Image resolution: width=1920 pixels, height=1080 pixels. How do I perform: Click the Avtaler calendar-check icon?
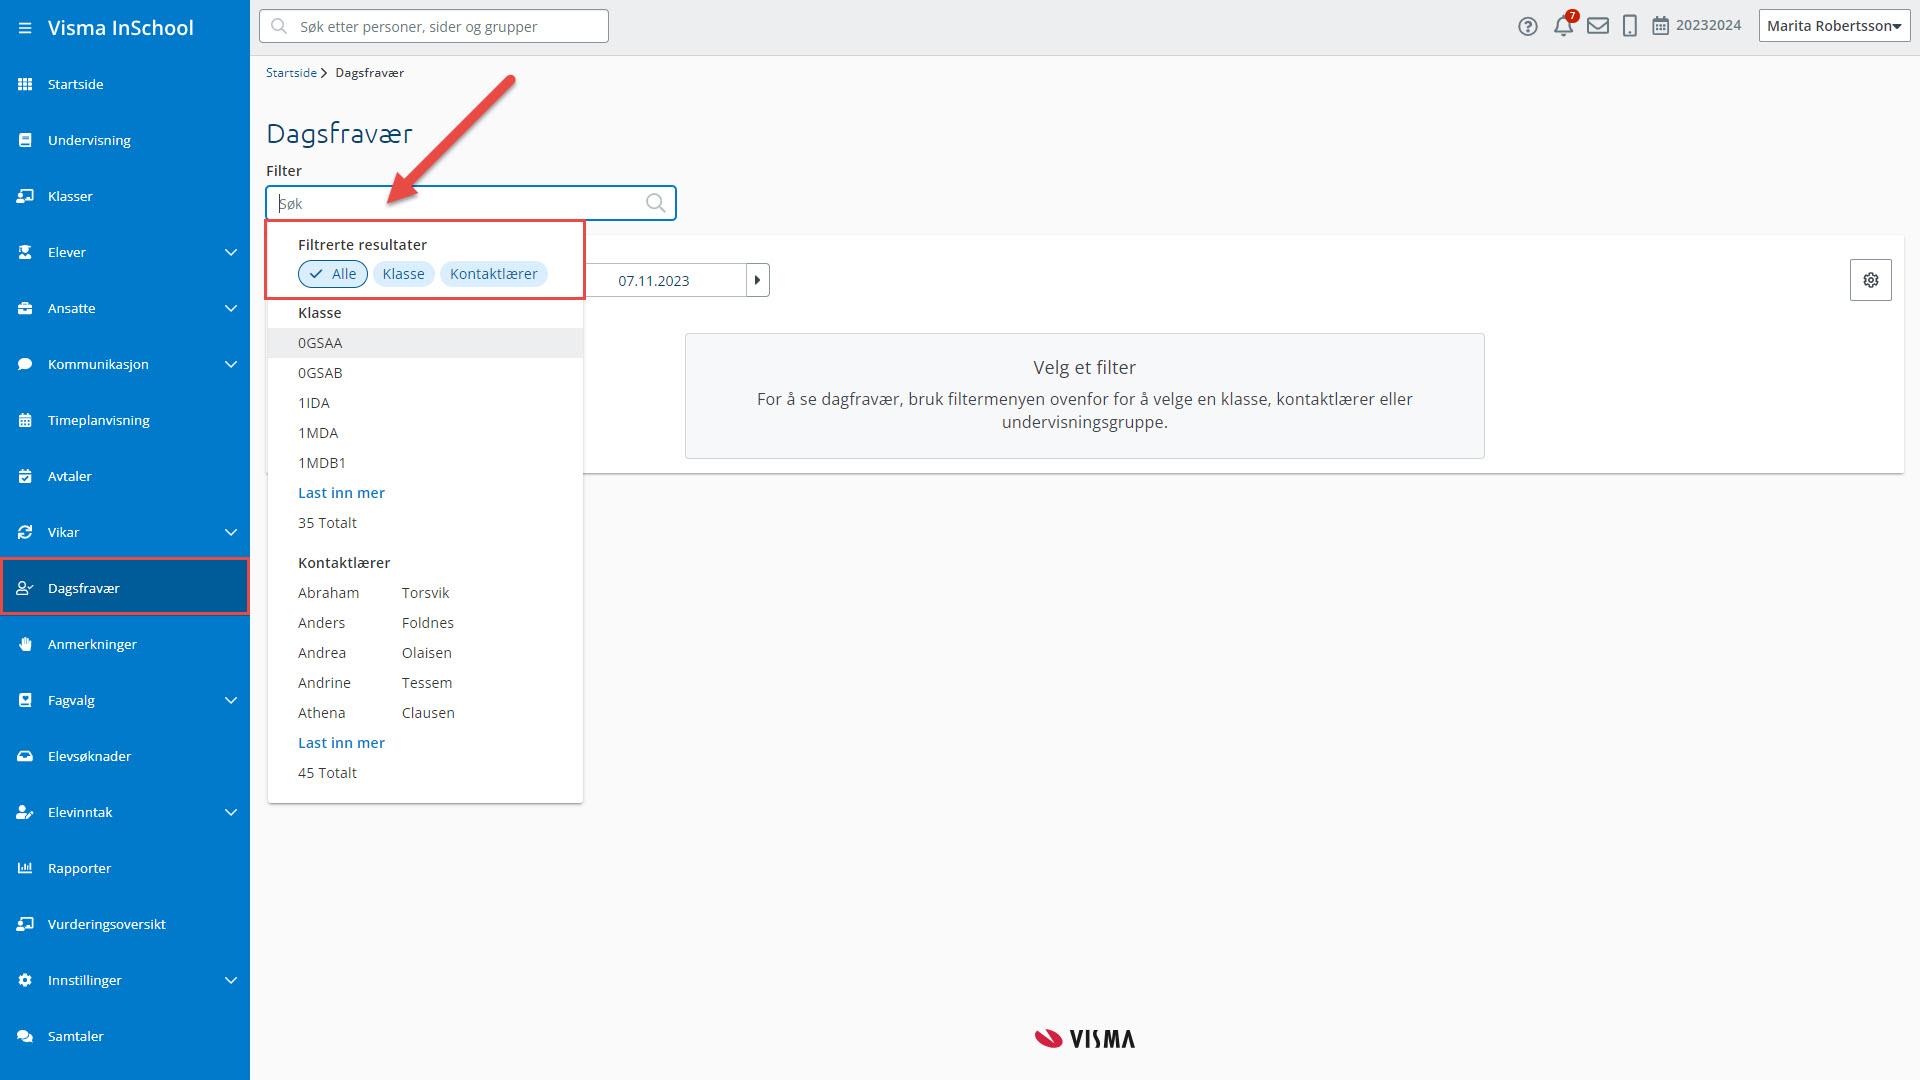(x=25, y=476)
